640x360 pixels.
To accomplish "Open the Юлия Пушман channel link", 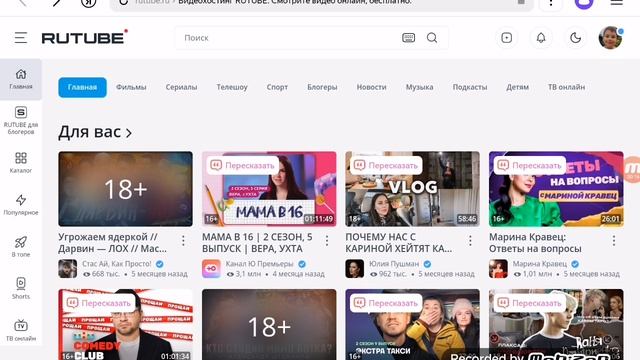I will [394, 264].
